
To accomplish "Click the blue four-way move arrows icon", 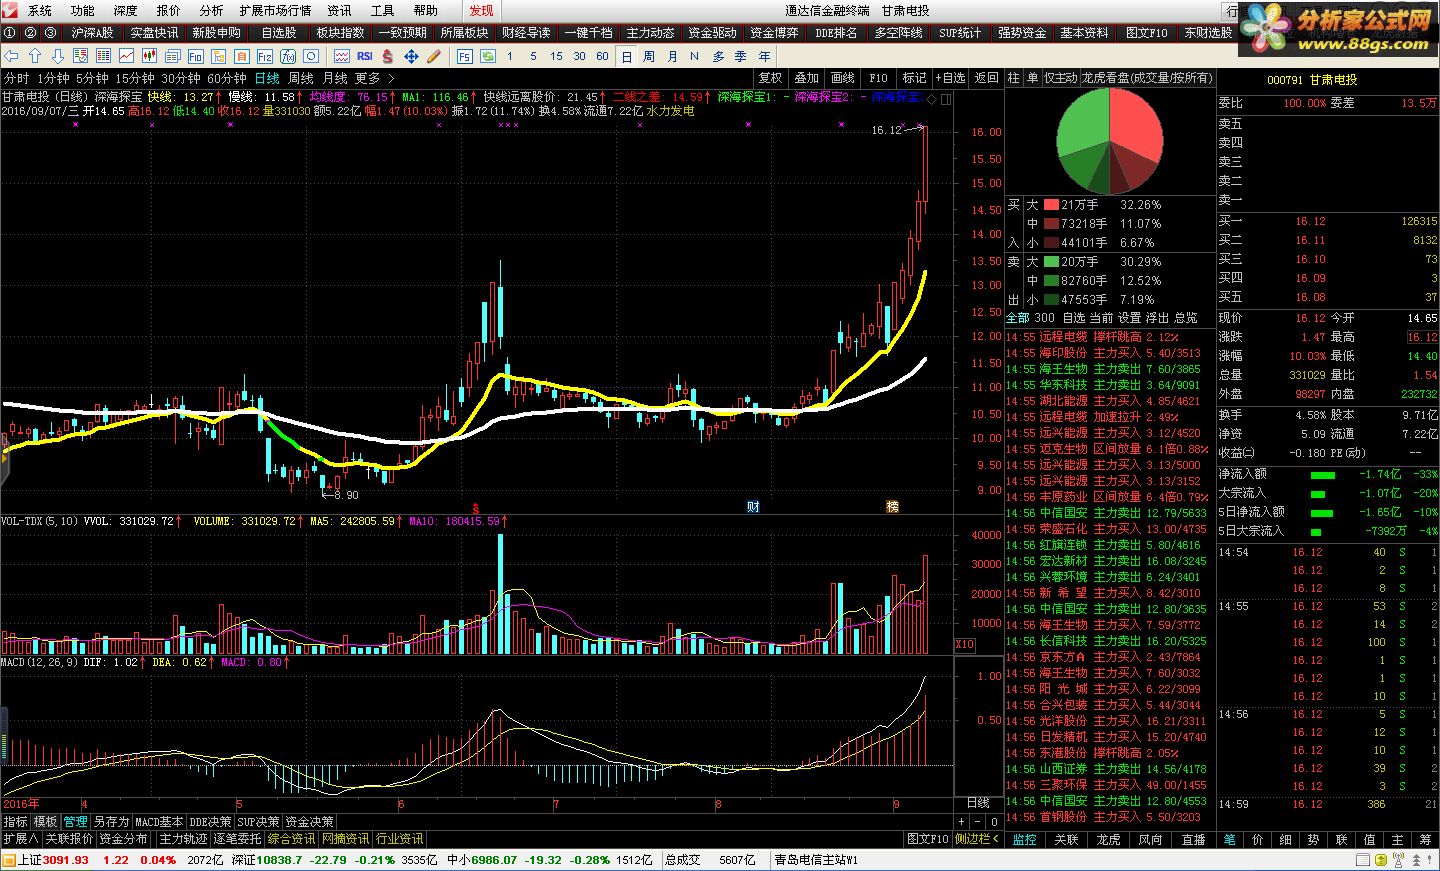I will 411,56.
